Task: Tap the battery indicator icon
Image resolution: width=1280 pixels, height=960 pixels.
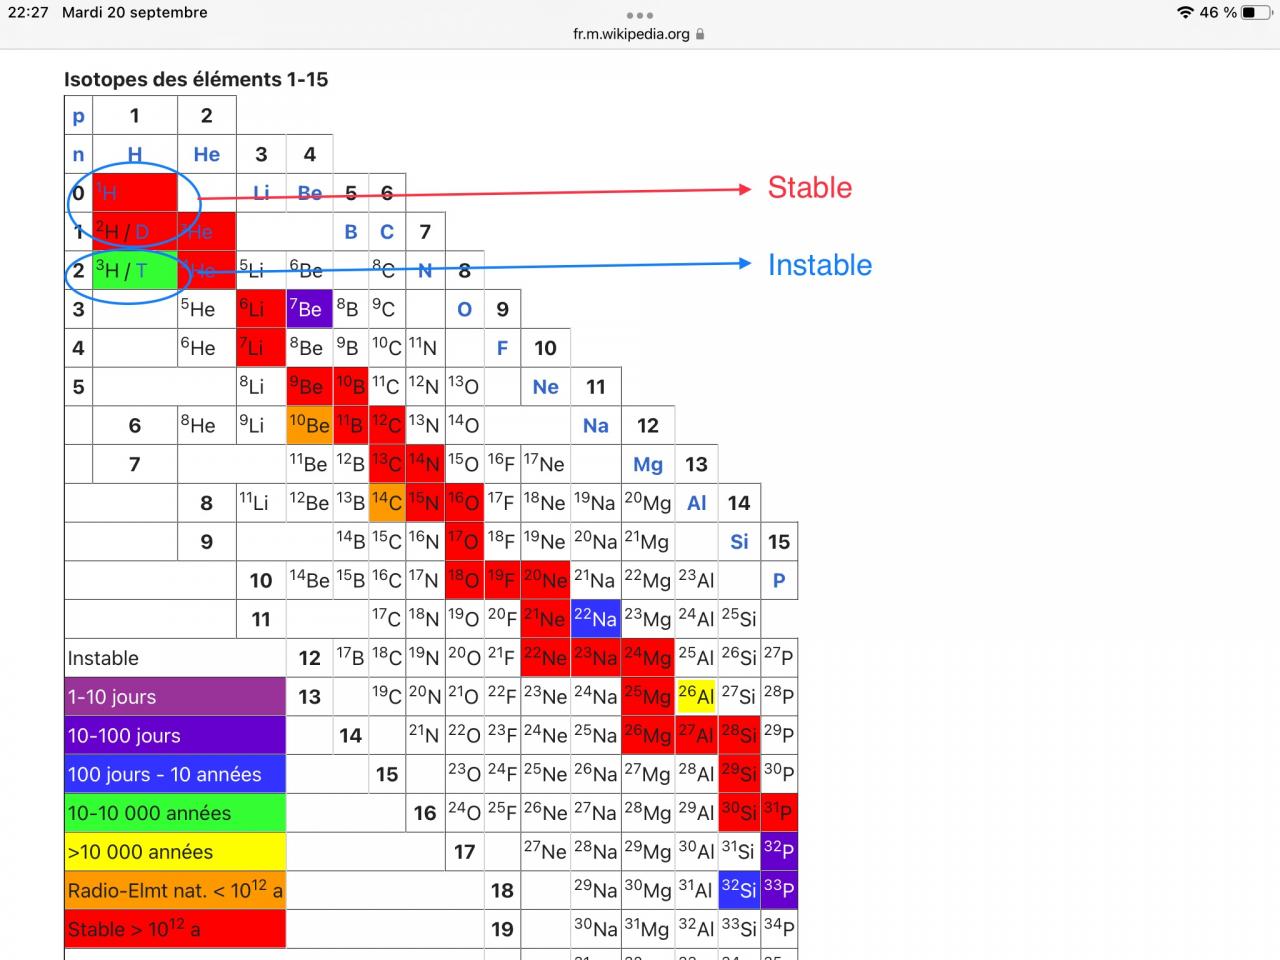Action: [1256, 13]
